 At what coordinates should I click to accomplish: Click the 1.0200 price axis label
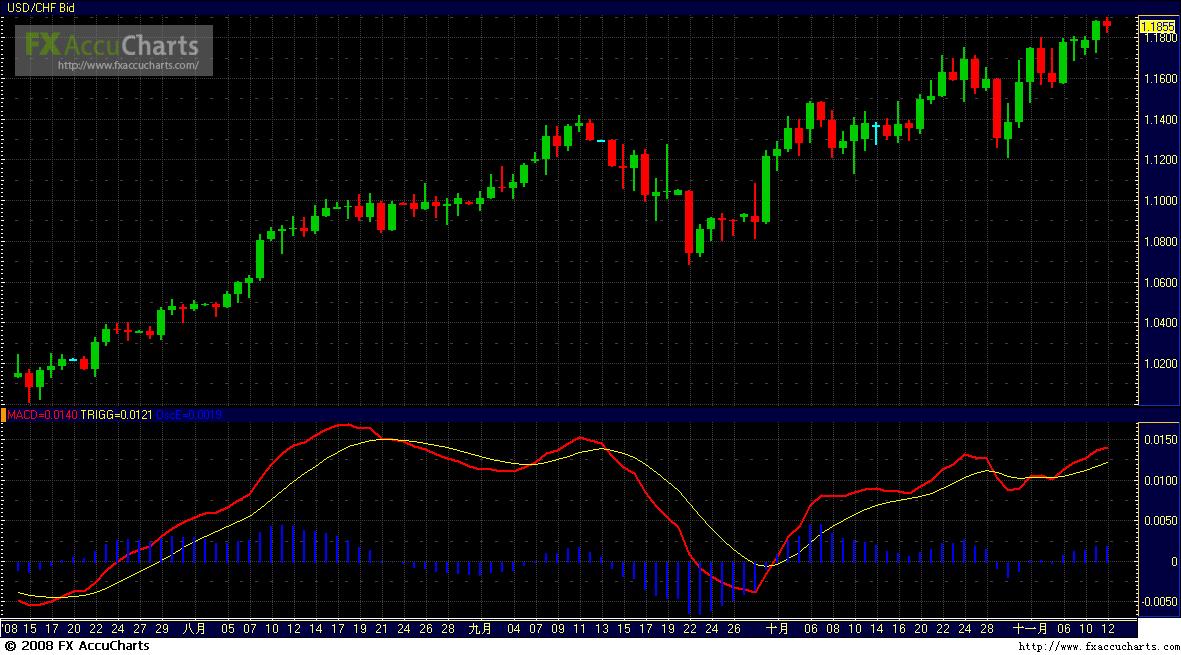(x=1160, y=363)
